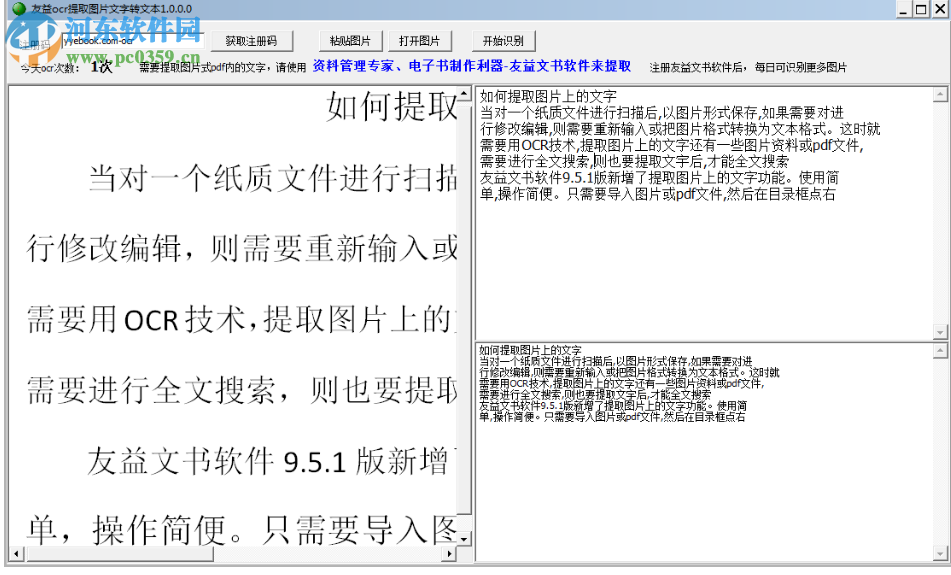Click upper result line 如何提取图片上的文字
The image size is (951, 575).
pos(548,96)
